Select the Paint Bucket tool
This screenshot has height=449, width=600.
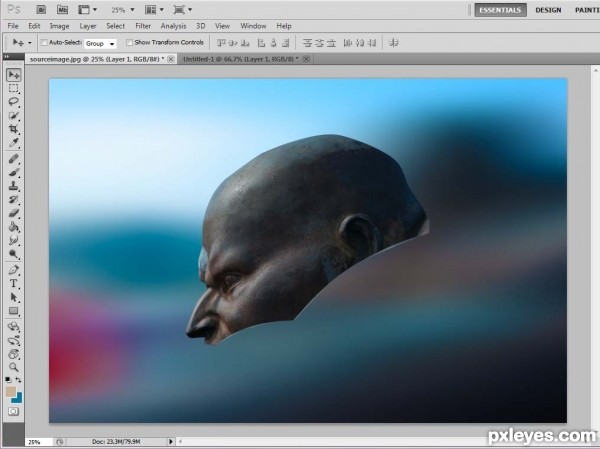pyautogui.click(x=13, y=227)
